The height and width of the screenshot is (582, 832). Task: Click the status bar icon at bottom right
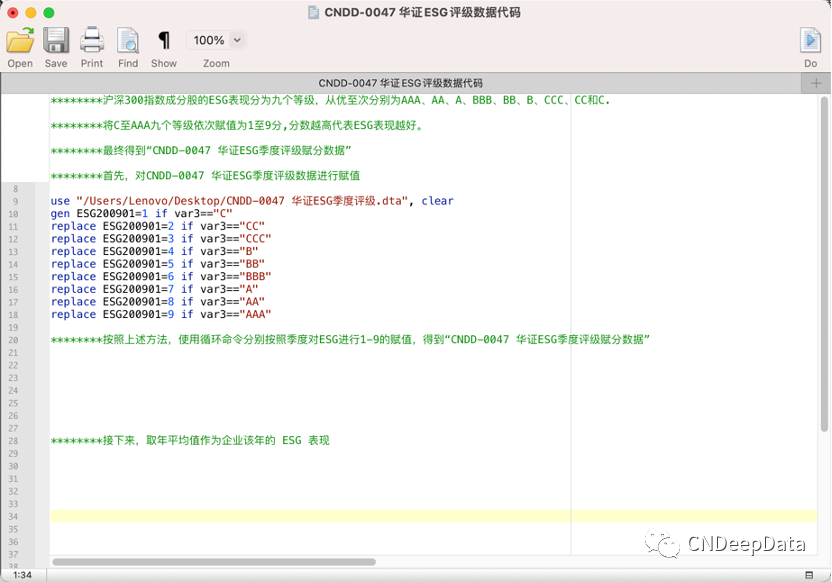(809, 575)
